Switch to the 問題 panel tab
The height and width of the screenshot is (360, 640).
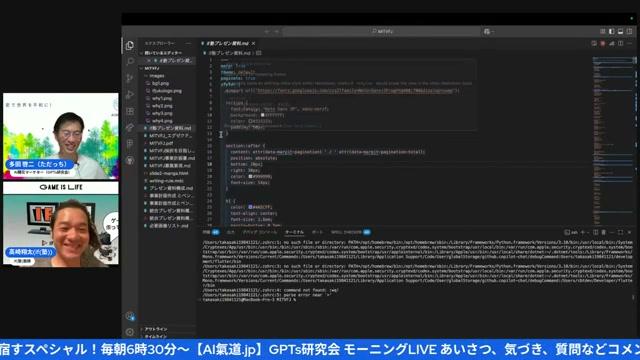[211, 232]
